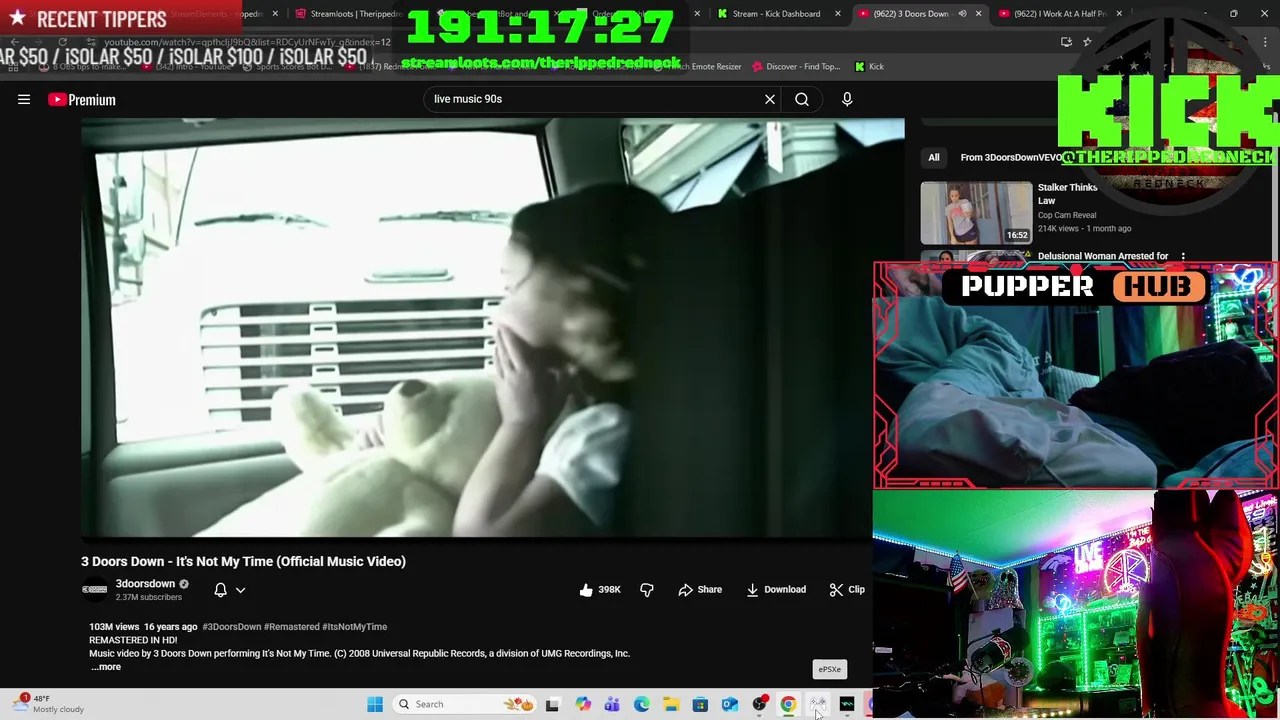Share the 3 Doors Down video
Image resolution: width=1280 pixels, height=720 pixels.
pos(700,590)
